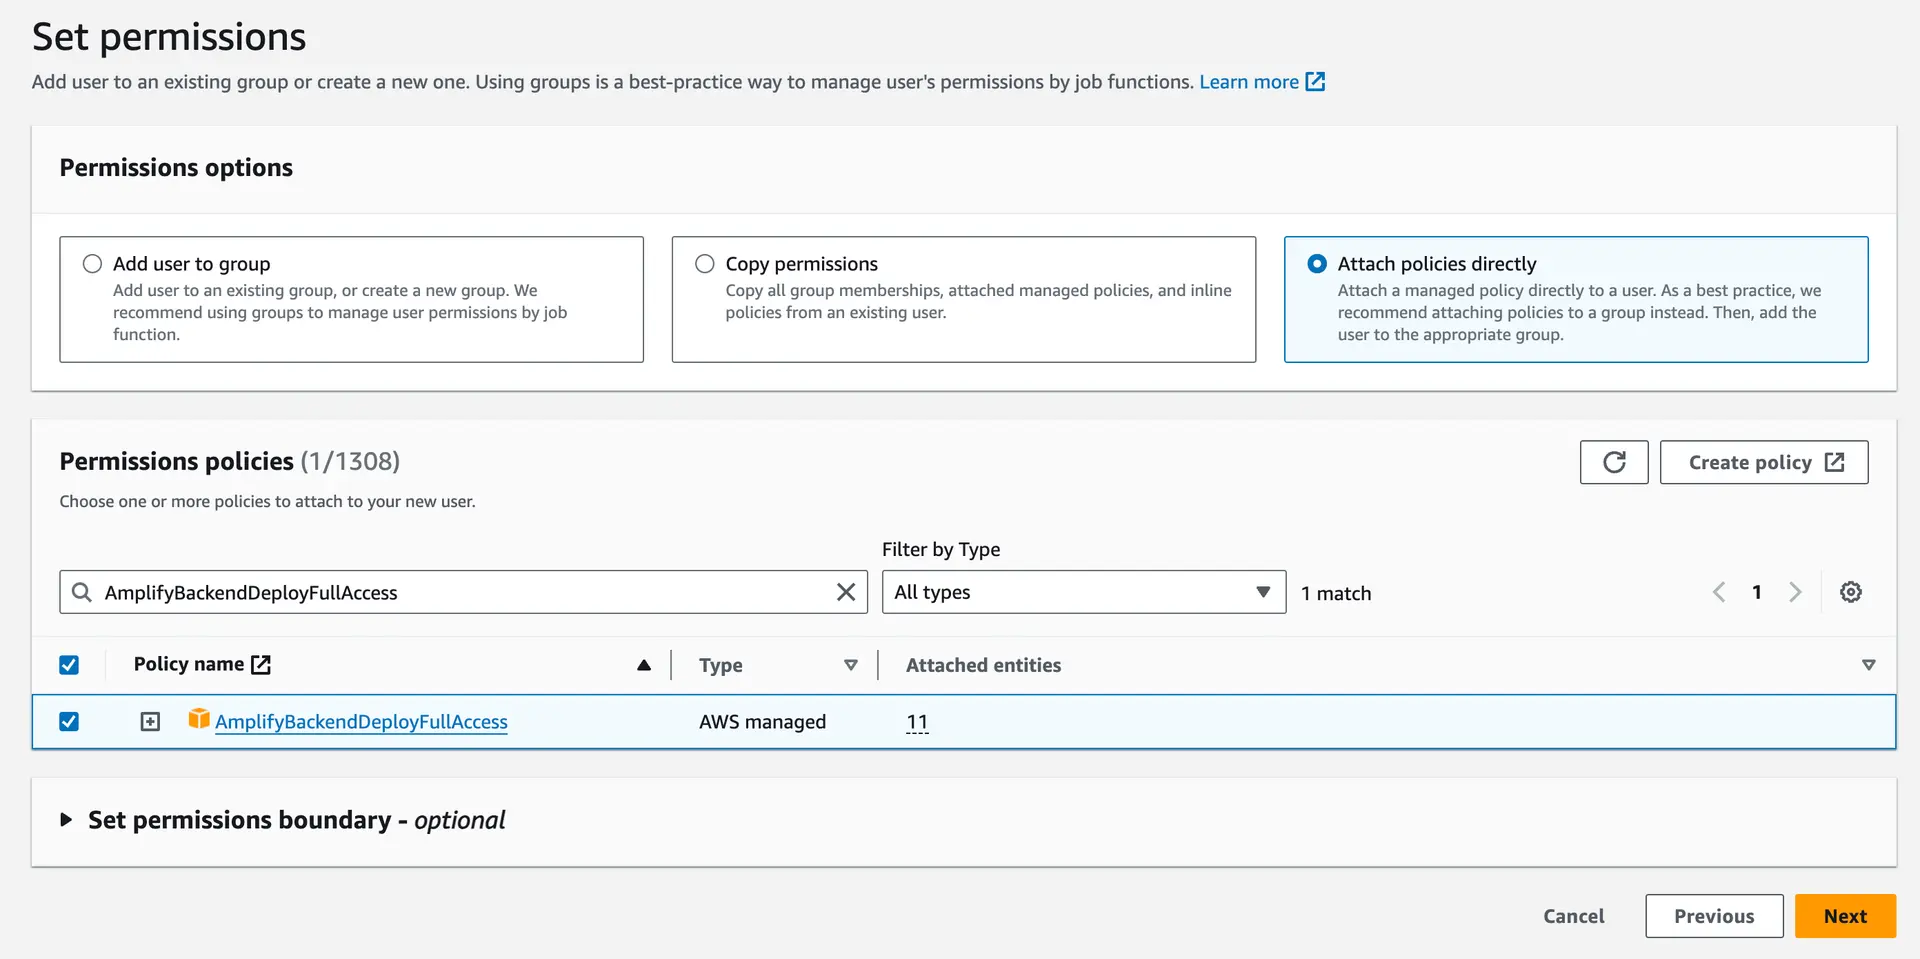
Task: Select the Copy permissions radio option
Action: click(705, 264)
